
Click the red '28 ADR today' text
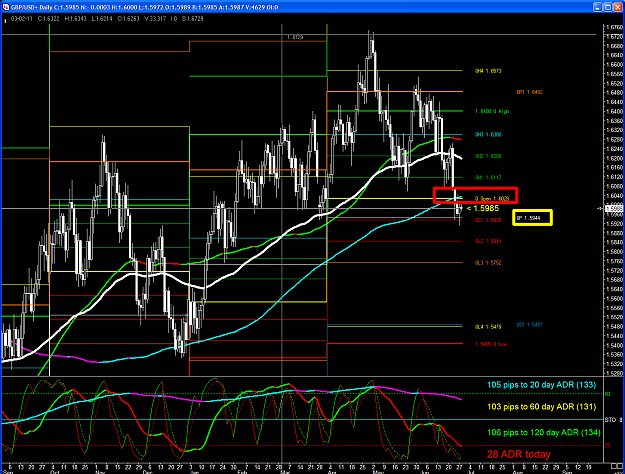pos(519,454)
